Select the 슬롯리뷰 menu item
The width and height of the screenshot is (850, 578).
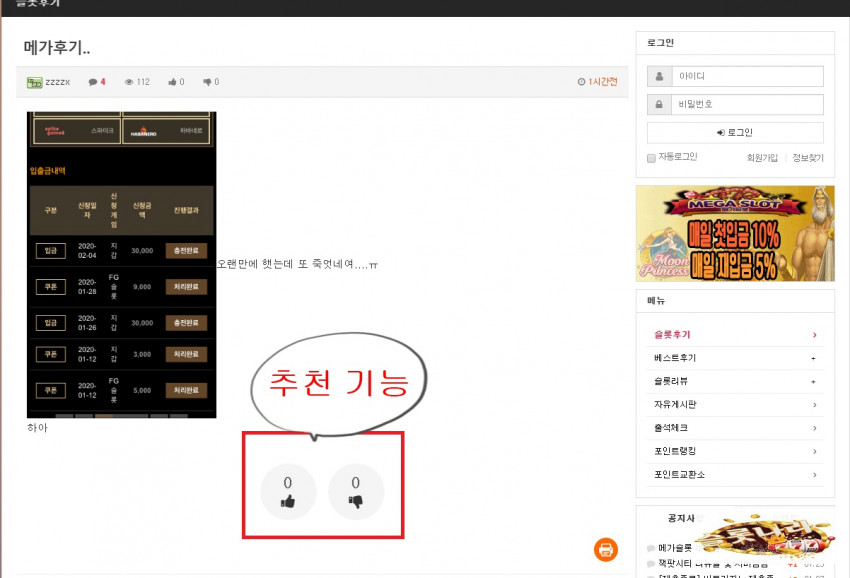click(x=735, y=381)
